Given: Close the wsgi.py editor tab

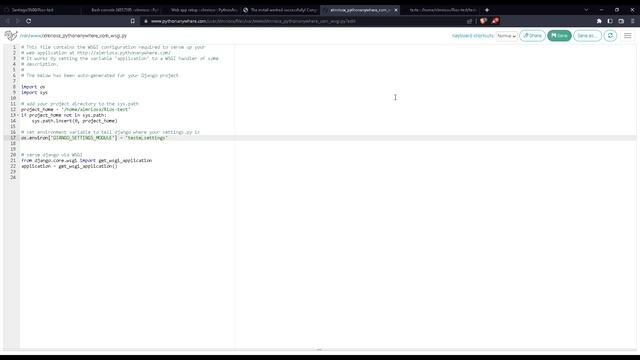Looking at the screenshot, I should click(x=396, y=10).
